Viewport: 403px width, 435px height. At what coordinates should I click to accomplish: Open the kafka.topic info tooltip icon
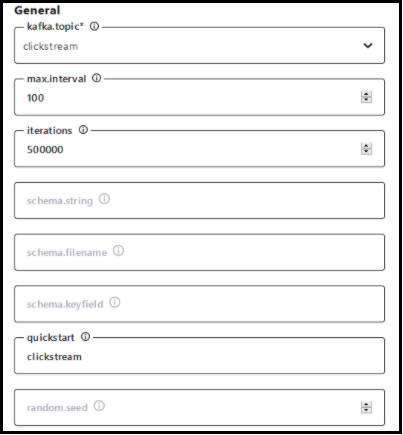click(95, 26)
